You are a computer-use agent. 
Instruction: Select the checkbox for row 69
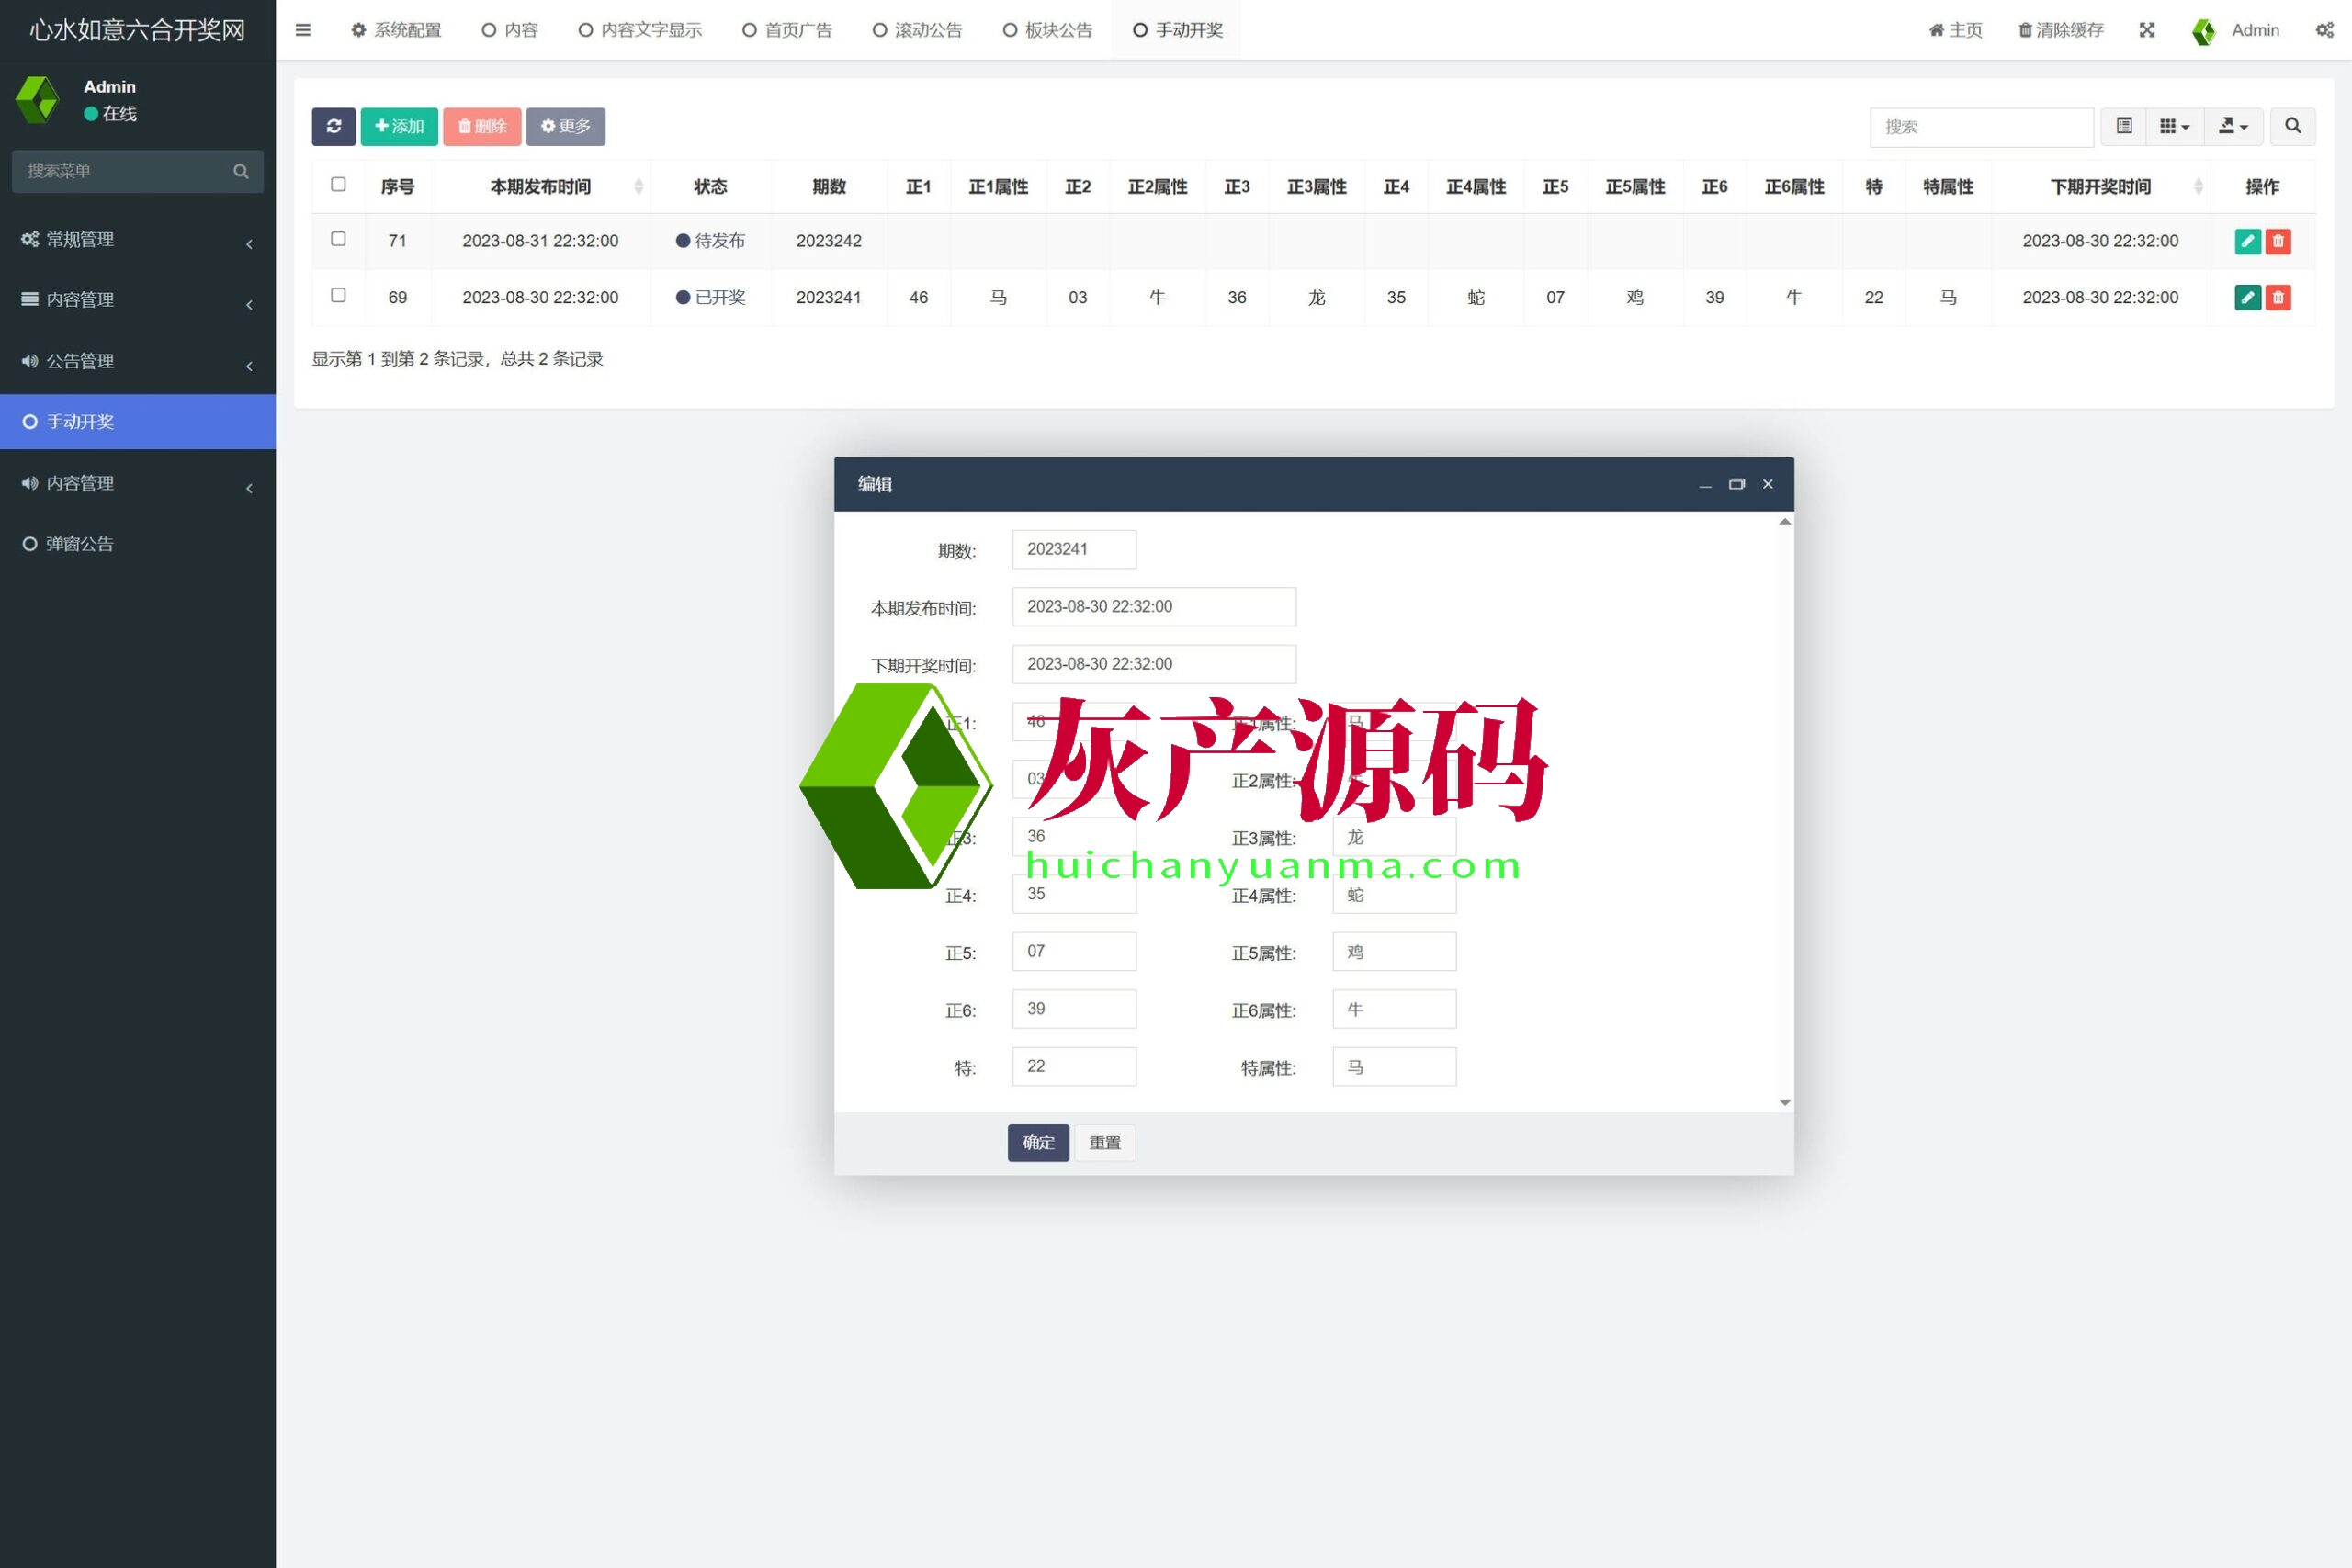pos(338,296)
